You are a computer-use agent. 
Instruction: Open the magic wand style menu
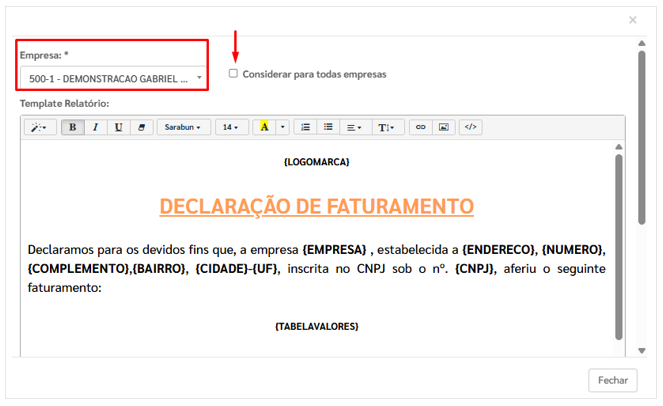[40, 128]
